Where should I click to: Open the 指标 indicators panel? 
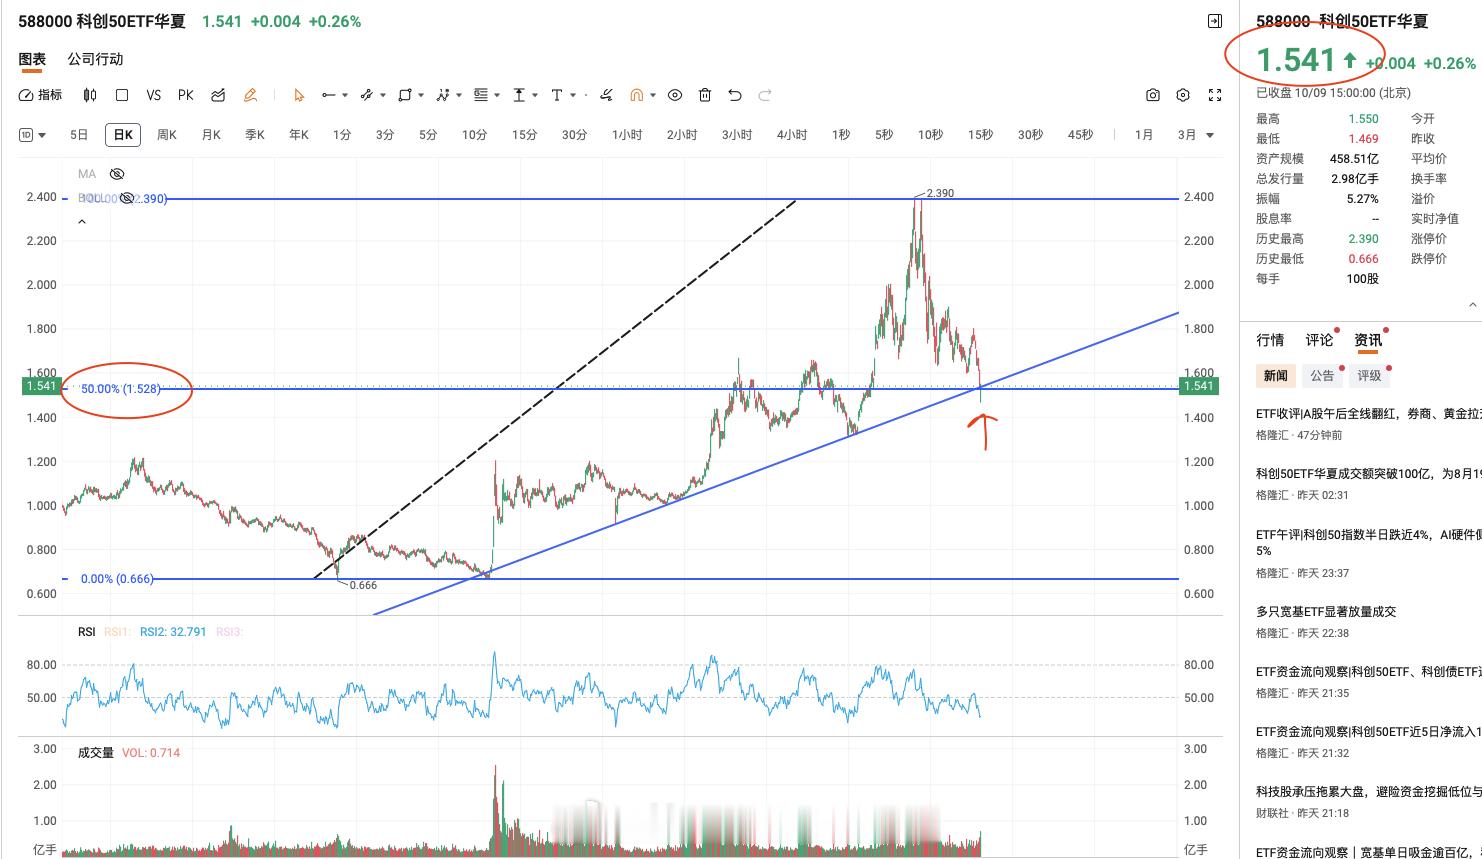tap(40, 95)
